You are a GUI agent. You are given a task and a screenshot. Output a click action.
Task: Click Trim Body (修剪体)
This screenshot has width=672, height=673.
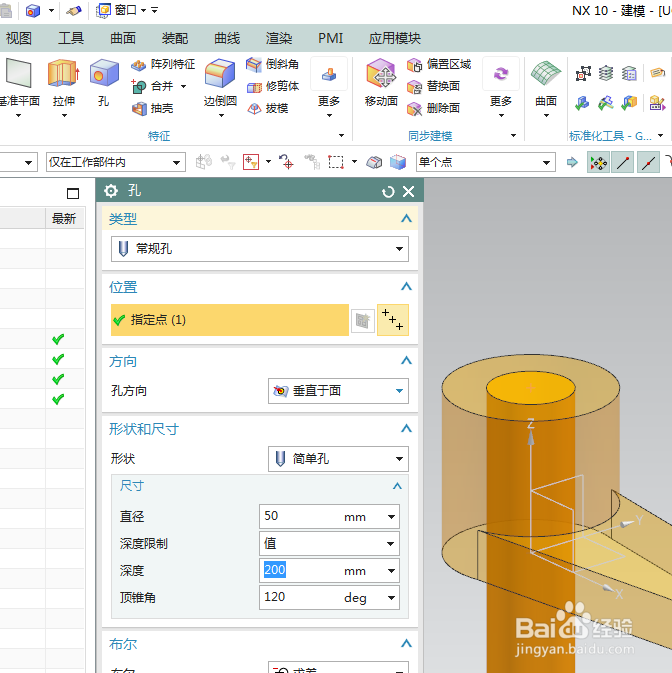point(272,86)
